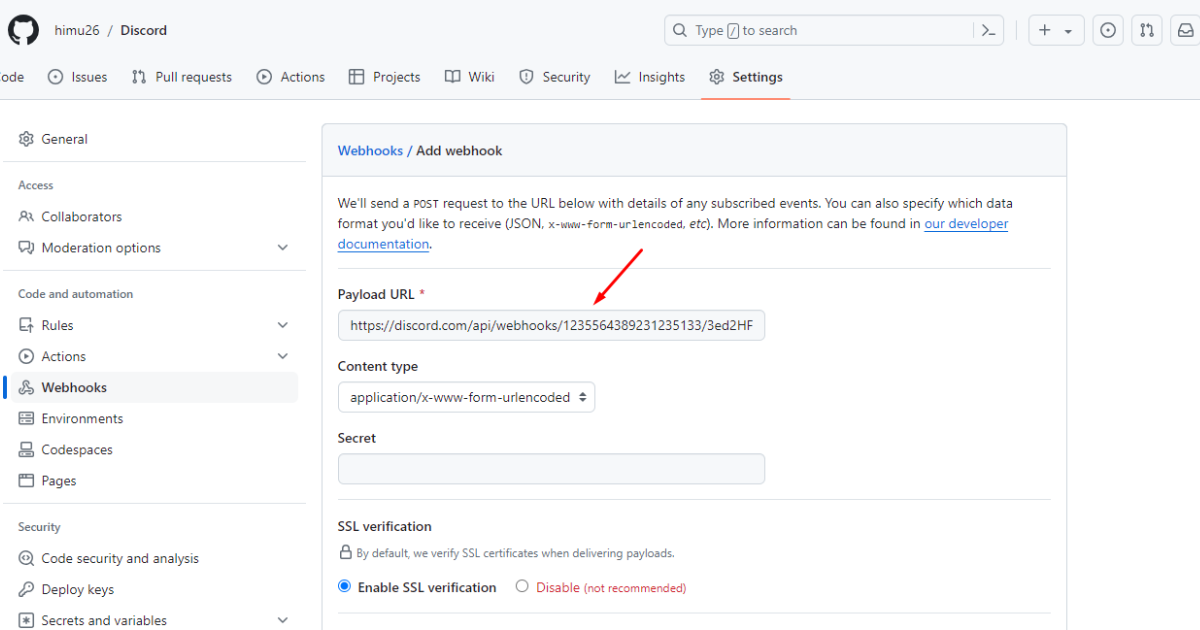The height and width of the screenshot is (630, 1200).
Task: Click the Secret input field
Action: (x=551, y=469)
